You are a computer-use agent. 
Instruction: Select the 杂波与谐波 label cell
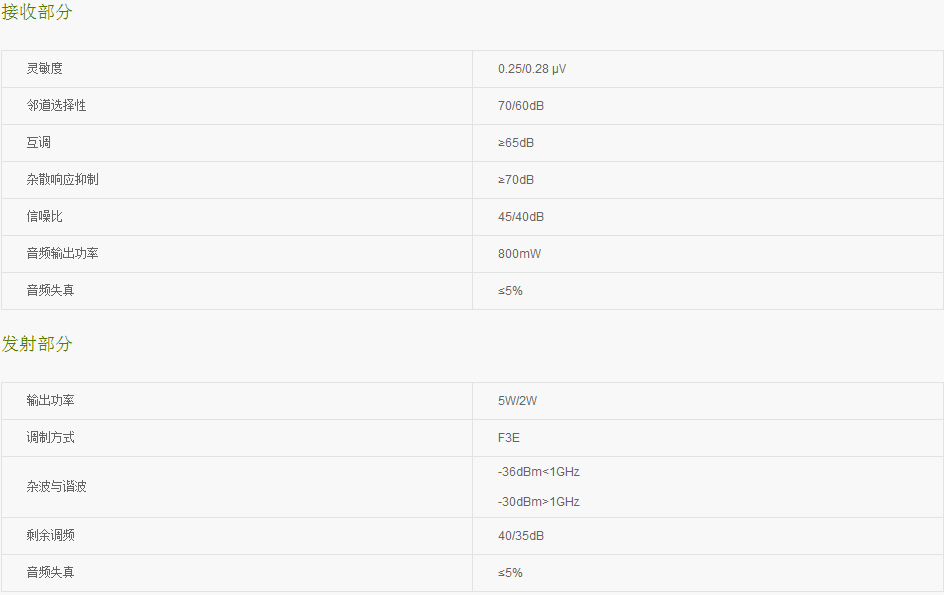(x=237, y=487)
